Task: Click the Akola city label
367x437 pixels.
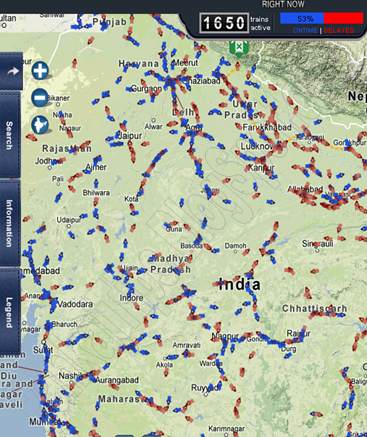Action: (164, 365)
